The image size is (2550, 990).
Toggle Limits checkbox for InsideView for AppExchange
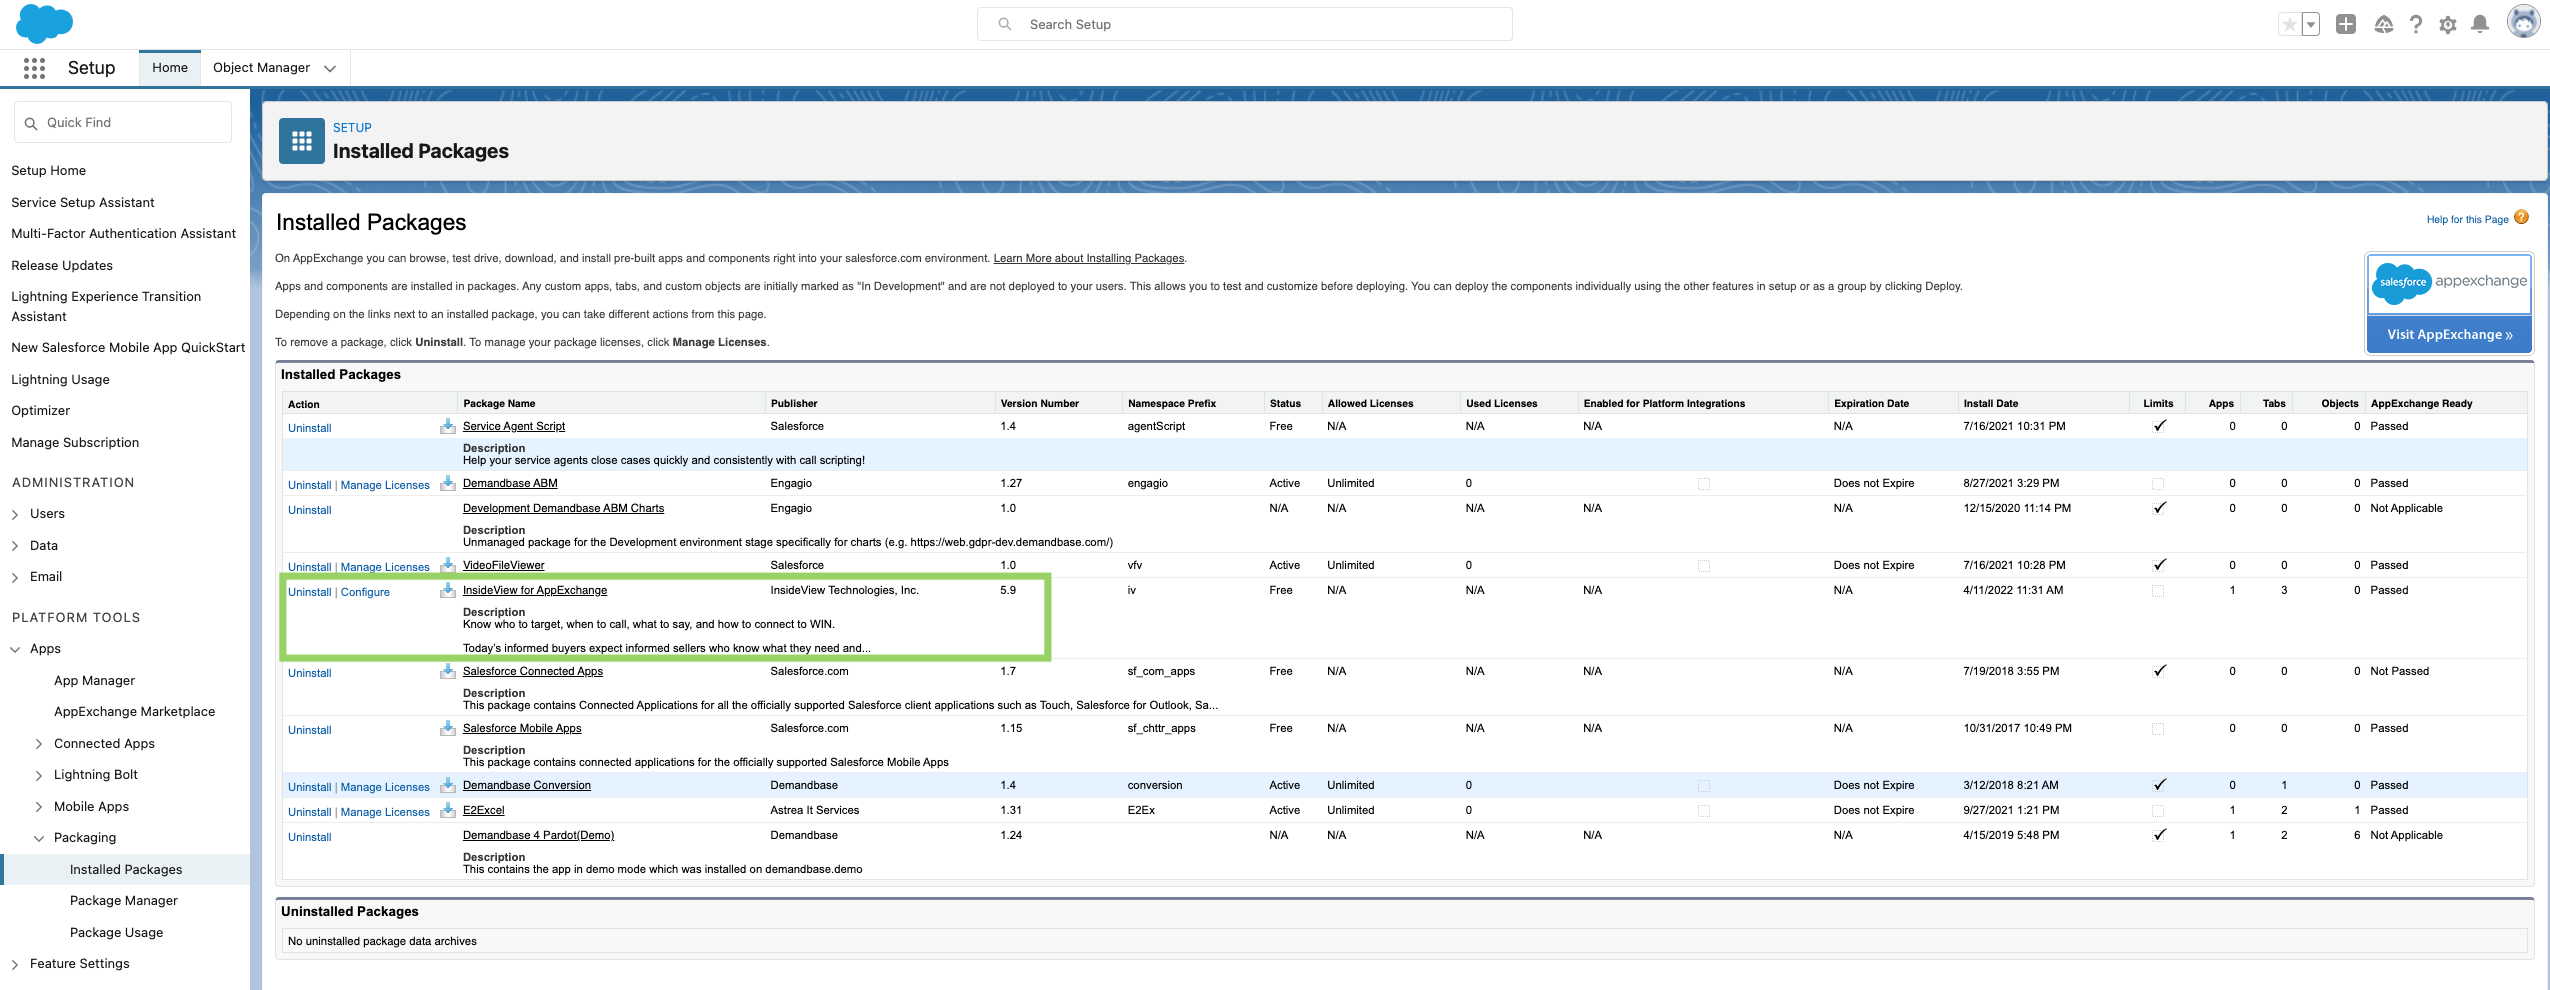2158,591
